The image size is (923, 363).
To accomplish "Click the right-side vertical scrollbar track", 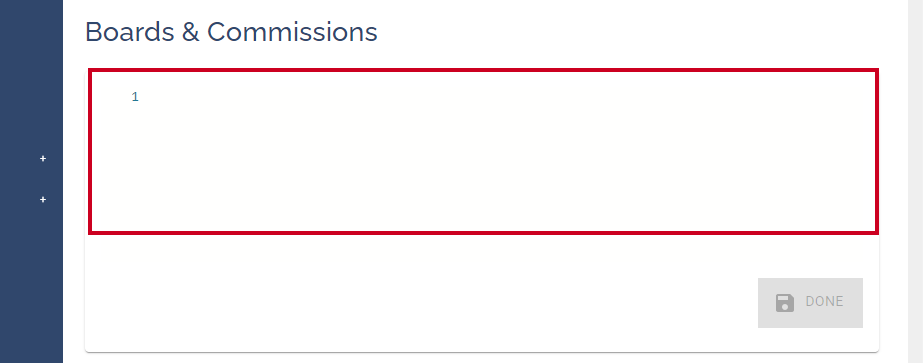I will 915,181.
